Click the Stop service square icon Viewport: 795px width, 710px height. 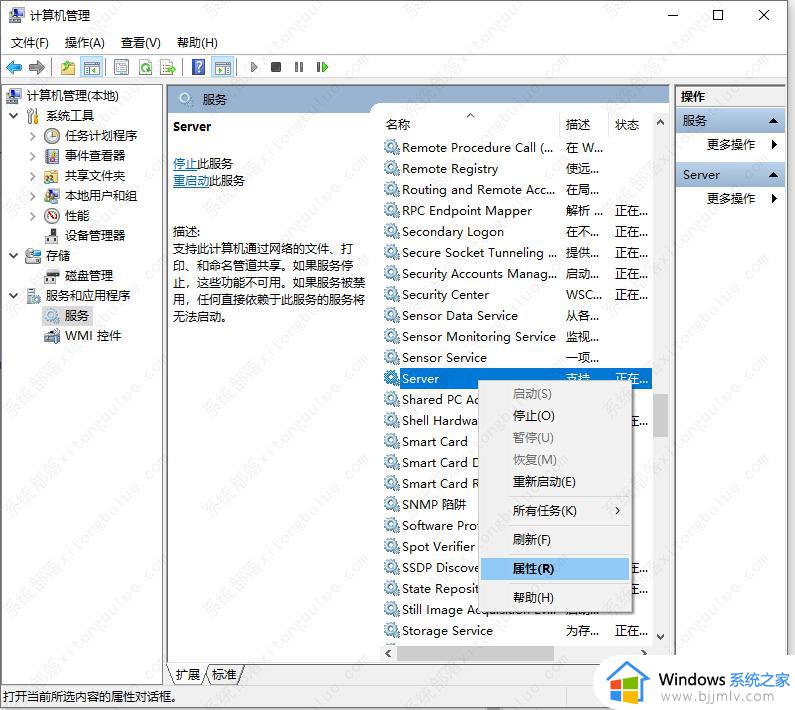click(276, 67)
